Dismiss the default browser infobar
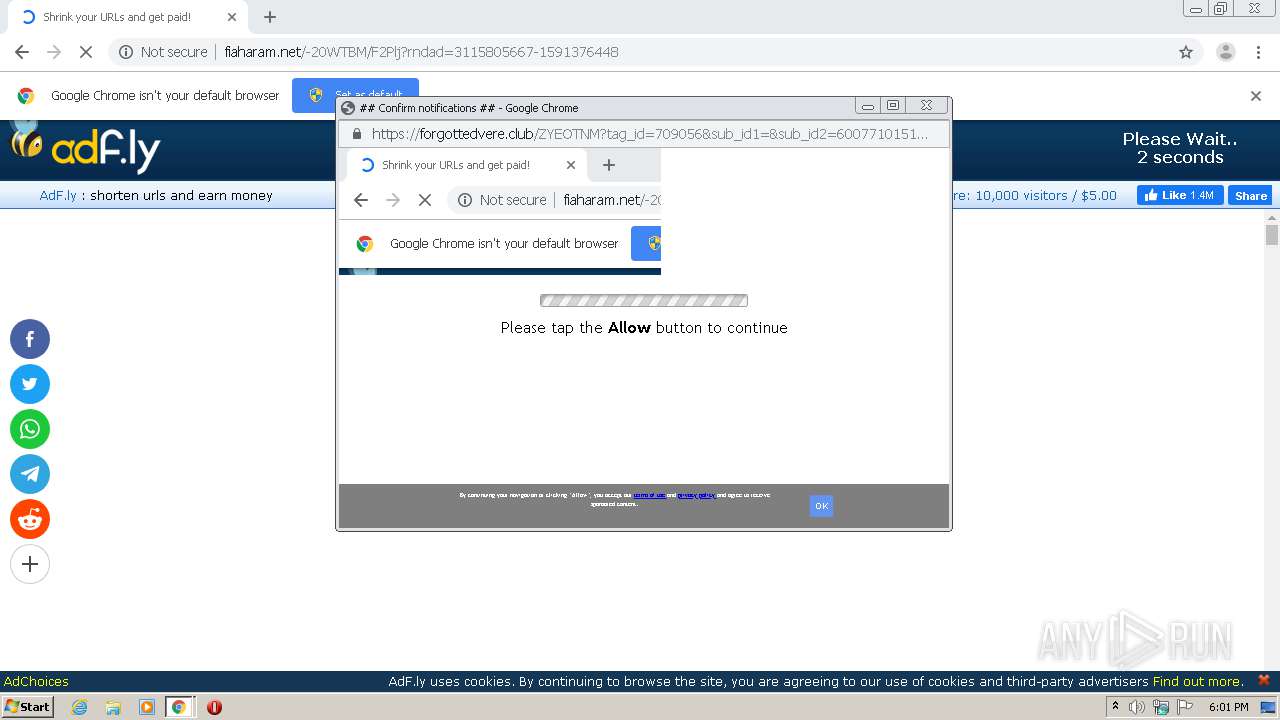The width and height of the screenshot is (1280, 720). (1256, 96)
